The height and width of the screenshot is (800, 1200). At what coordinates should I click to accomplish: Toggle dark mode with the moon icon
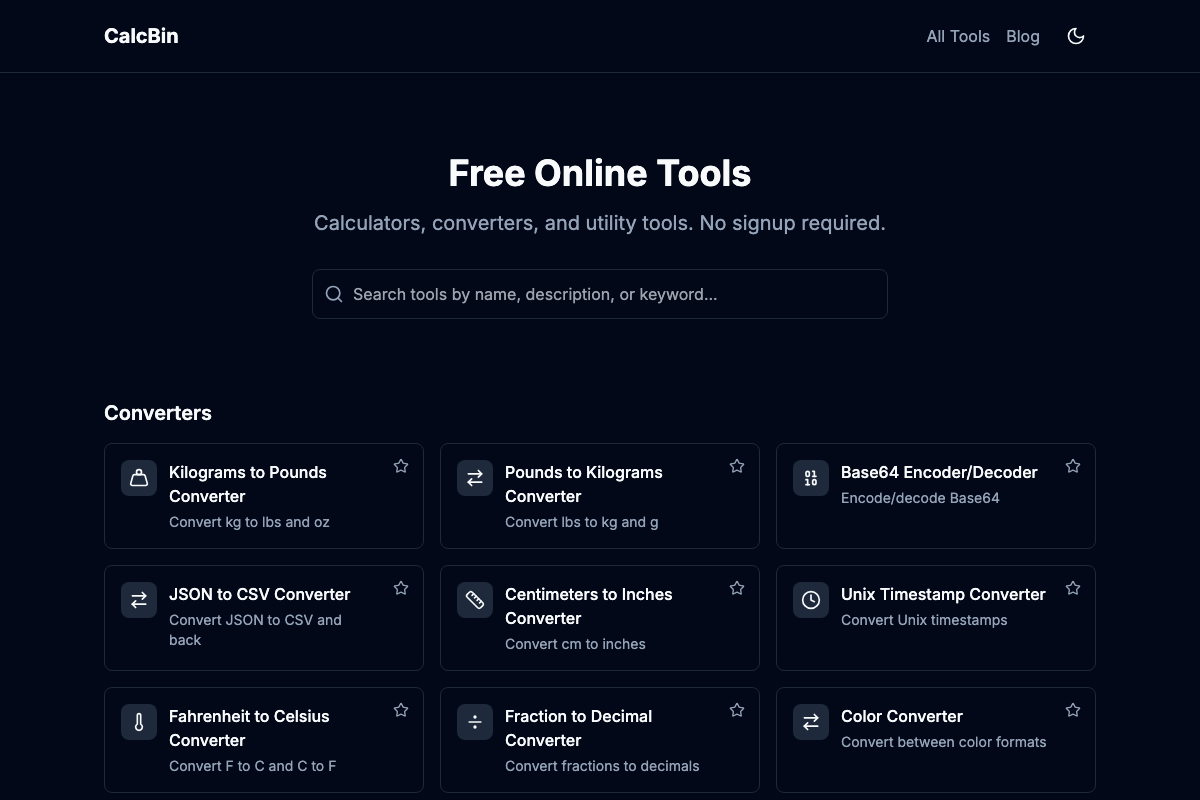pos(1076,36)
